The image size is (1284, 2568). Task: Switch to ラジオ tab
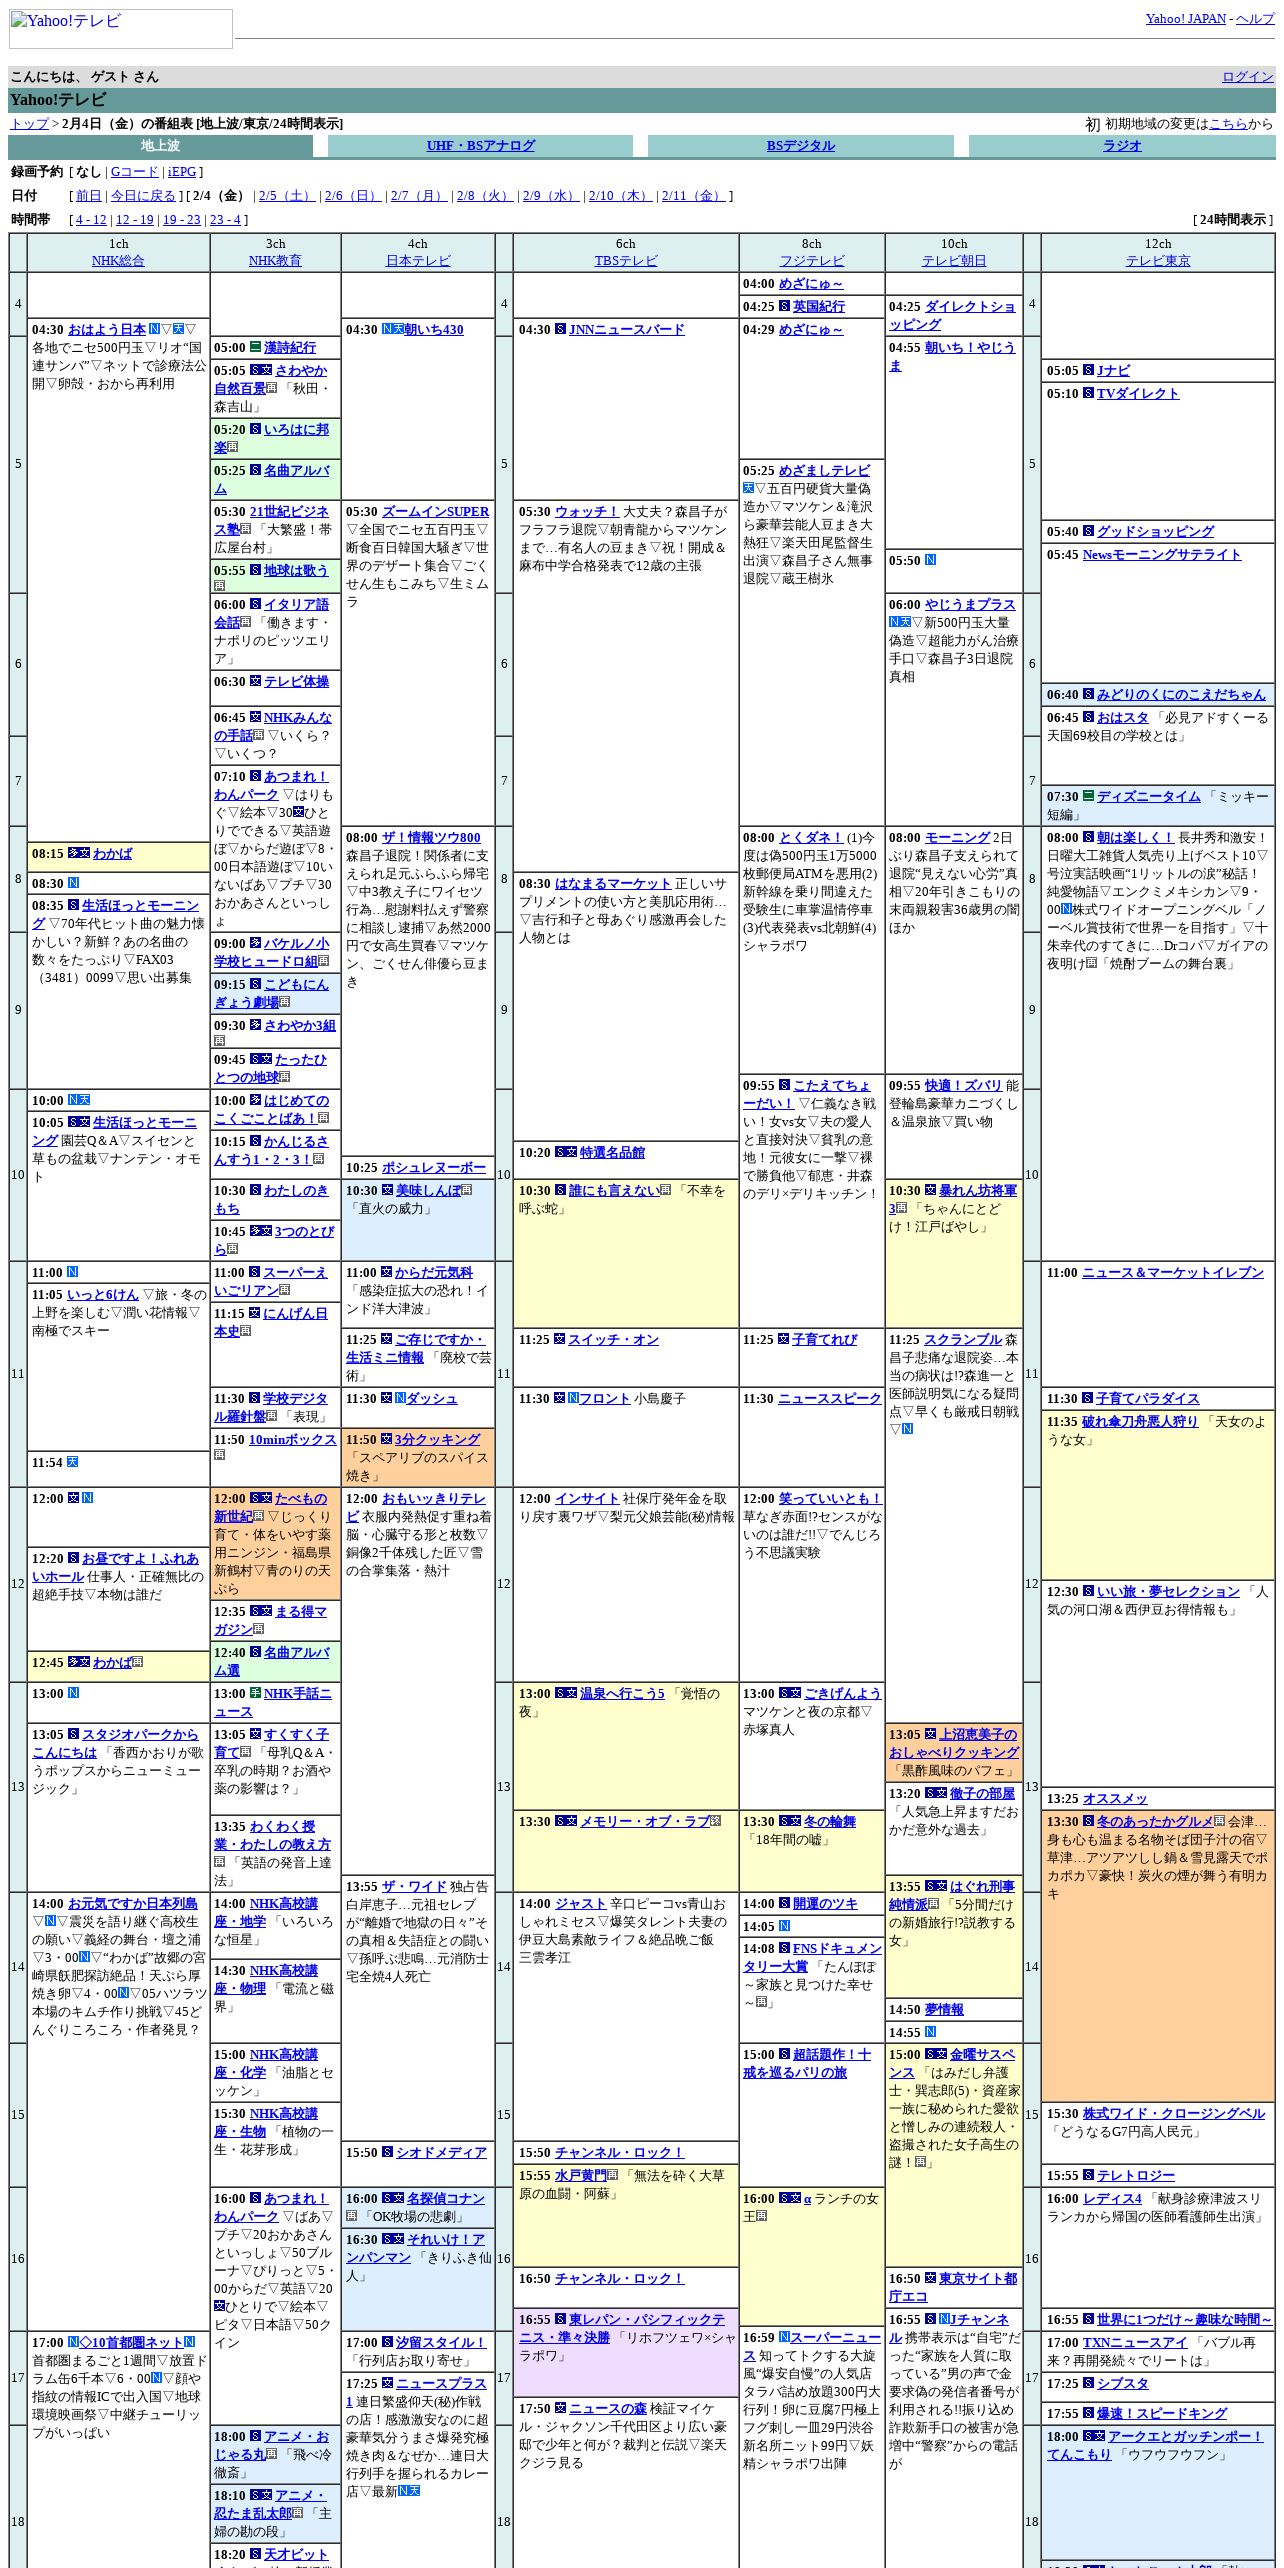coord(1121,146)
